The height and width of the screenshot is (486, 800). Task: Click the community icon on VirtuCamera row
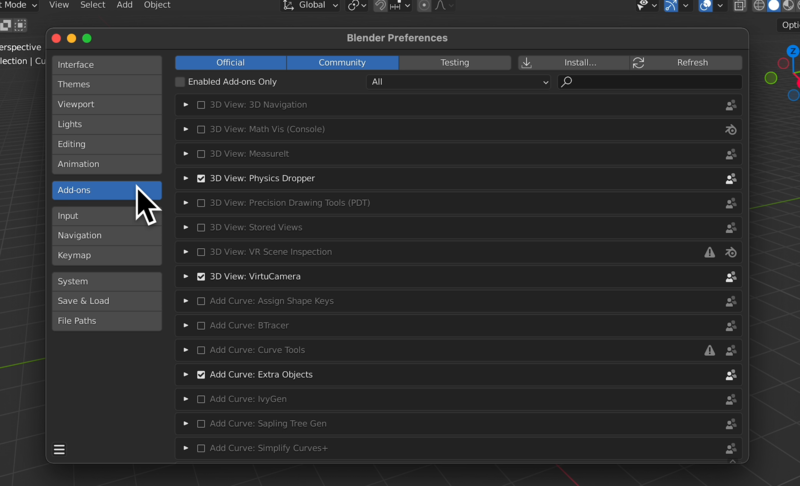pyautogui.click(x=731, y=276)
